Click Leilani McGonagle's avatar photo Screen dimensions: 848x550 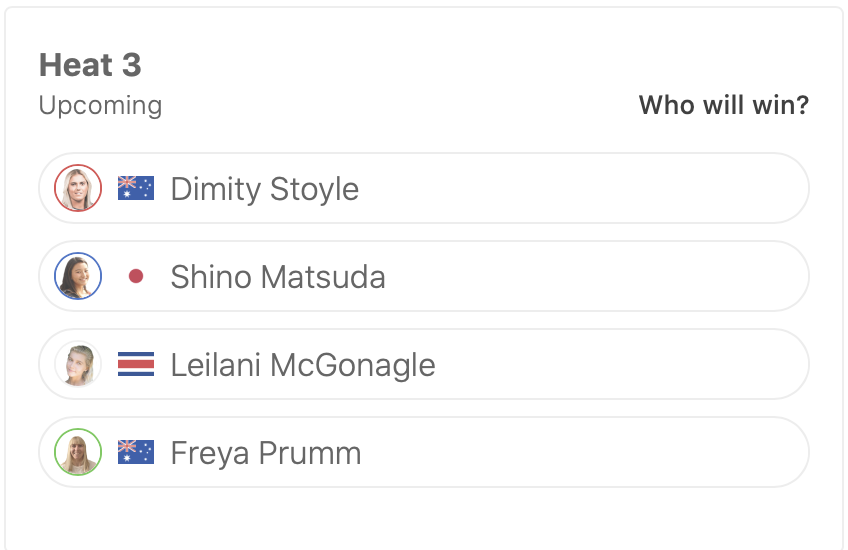click(x=78, y=364)
